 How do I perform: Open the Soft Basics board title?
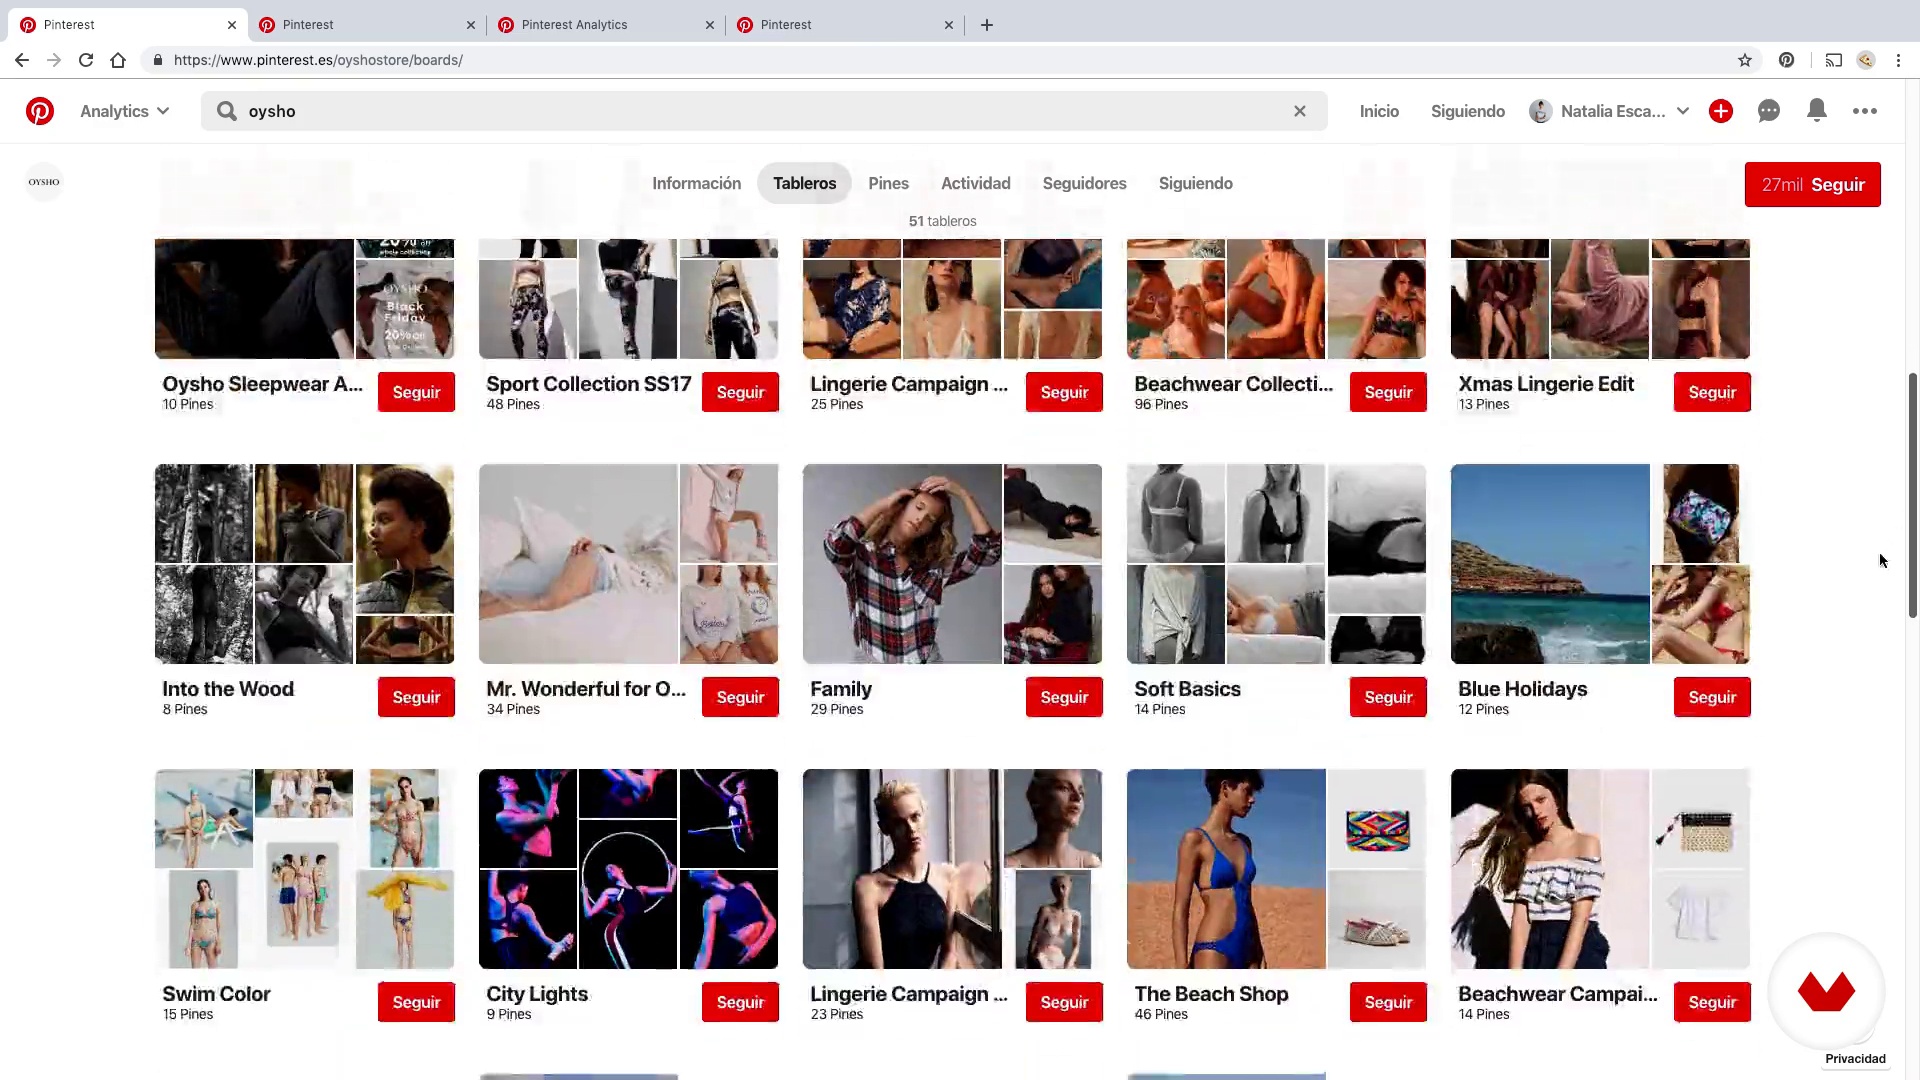(x=1187, y=689)
